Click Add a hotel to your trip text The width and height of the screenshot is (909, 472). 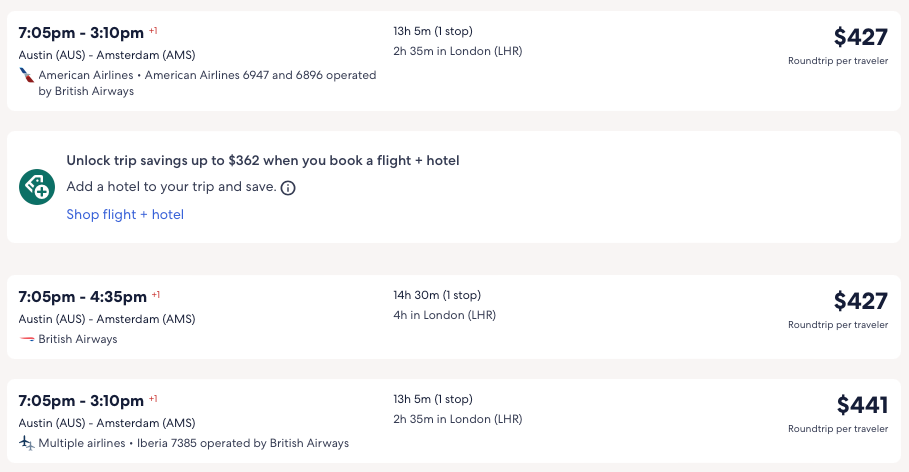pyautogui.click(x=171, y=187)
